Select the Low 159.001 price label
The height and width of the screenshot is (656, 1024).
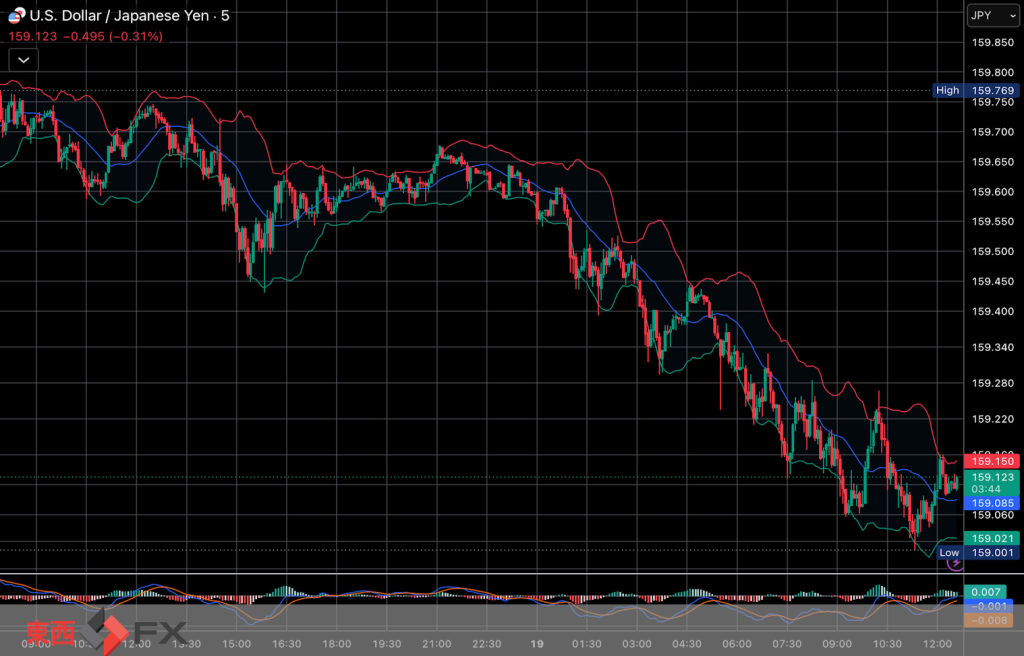coord(978,553)
